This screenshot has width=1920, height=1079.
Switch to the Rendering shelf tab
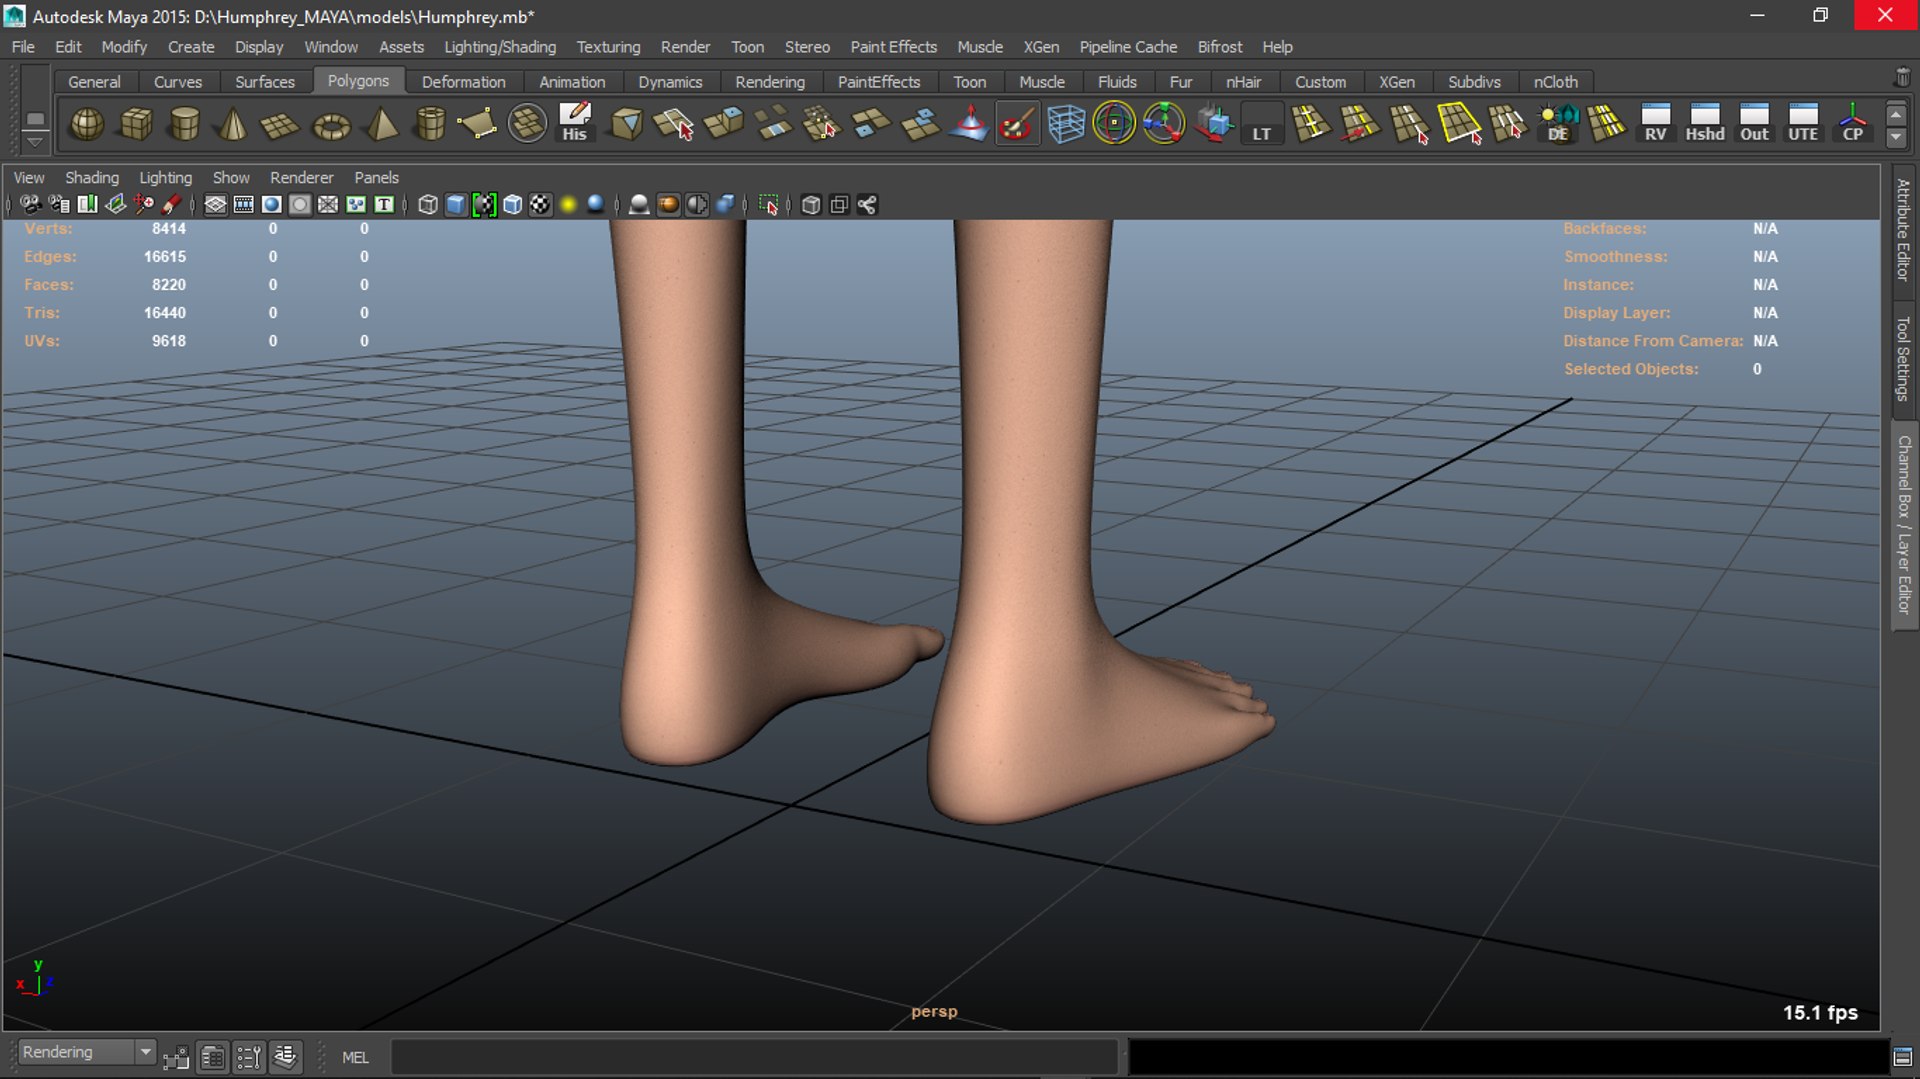click(x=770, y=82)
